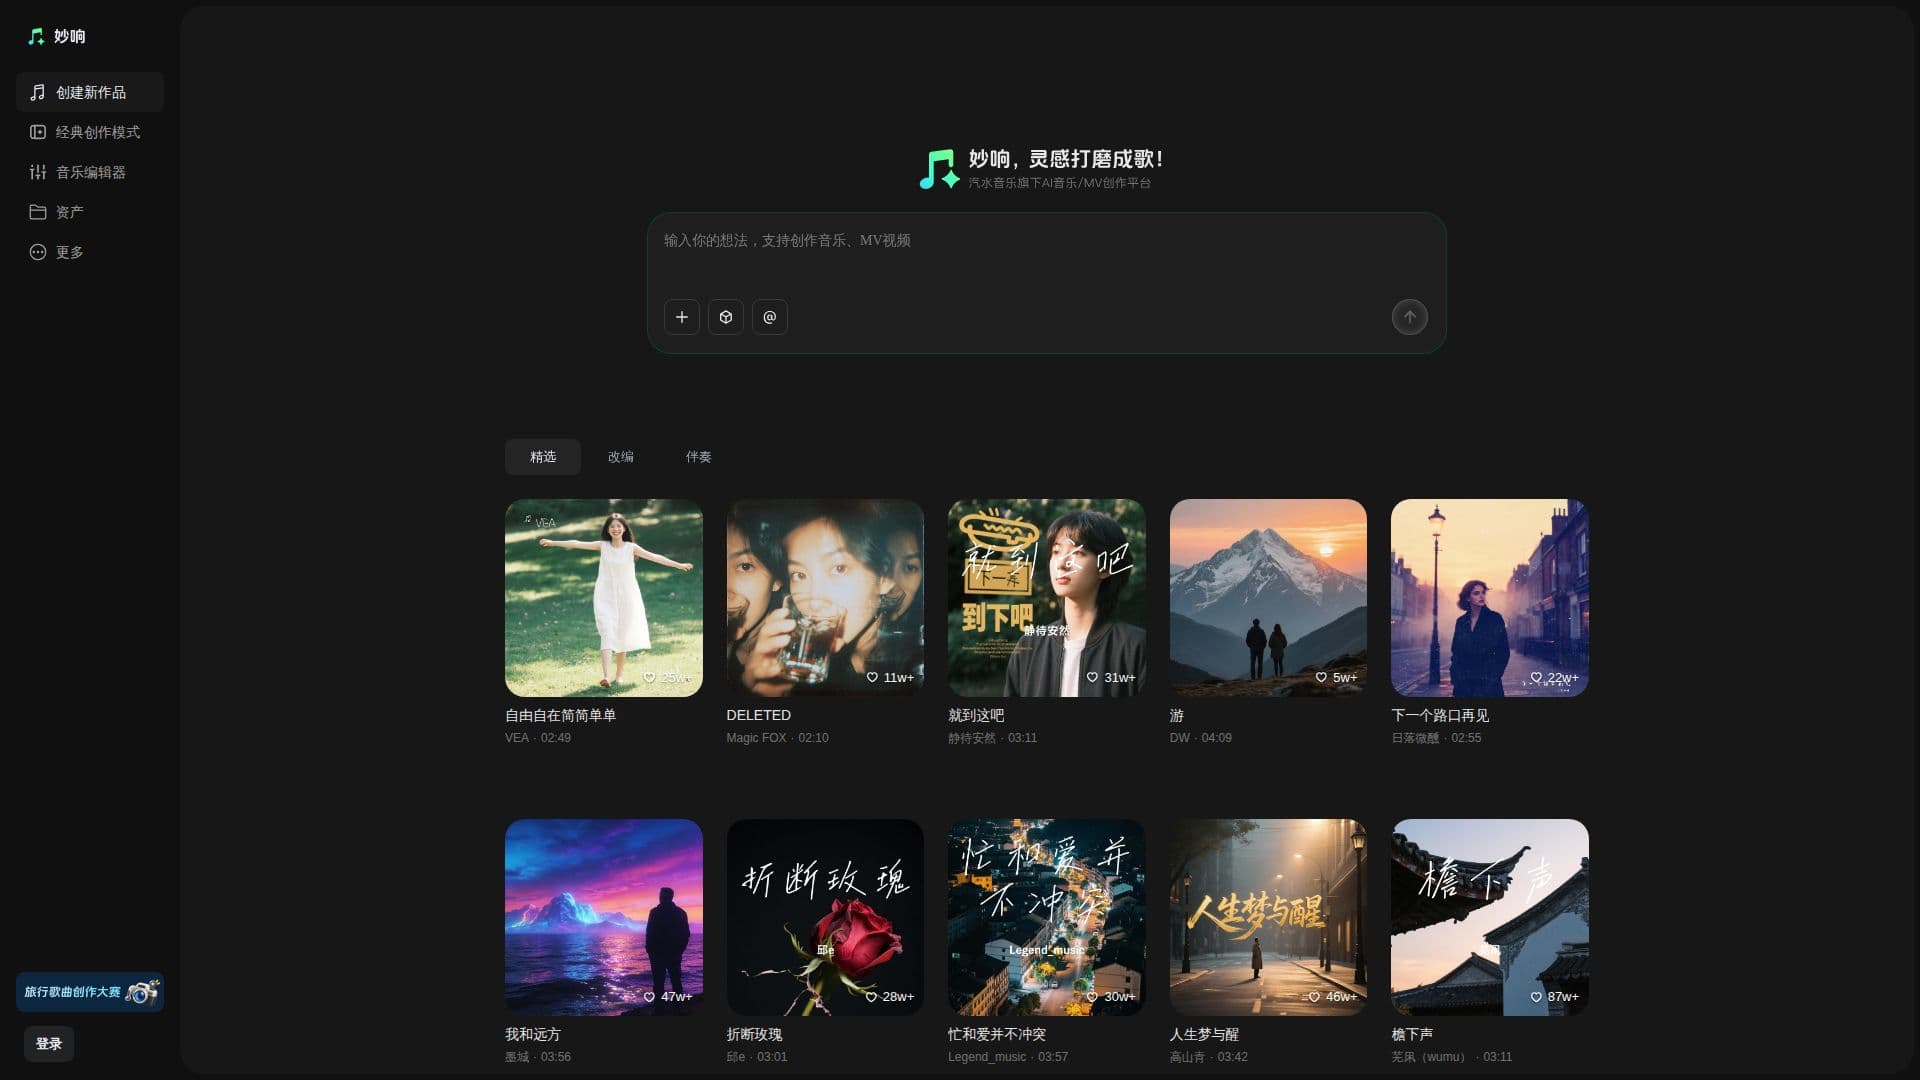
Task: Like 就到这吧 using its 31w+ heart icon
Action: coord(1092,677)
